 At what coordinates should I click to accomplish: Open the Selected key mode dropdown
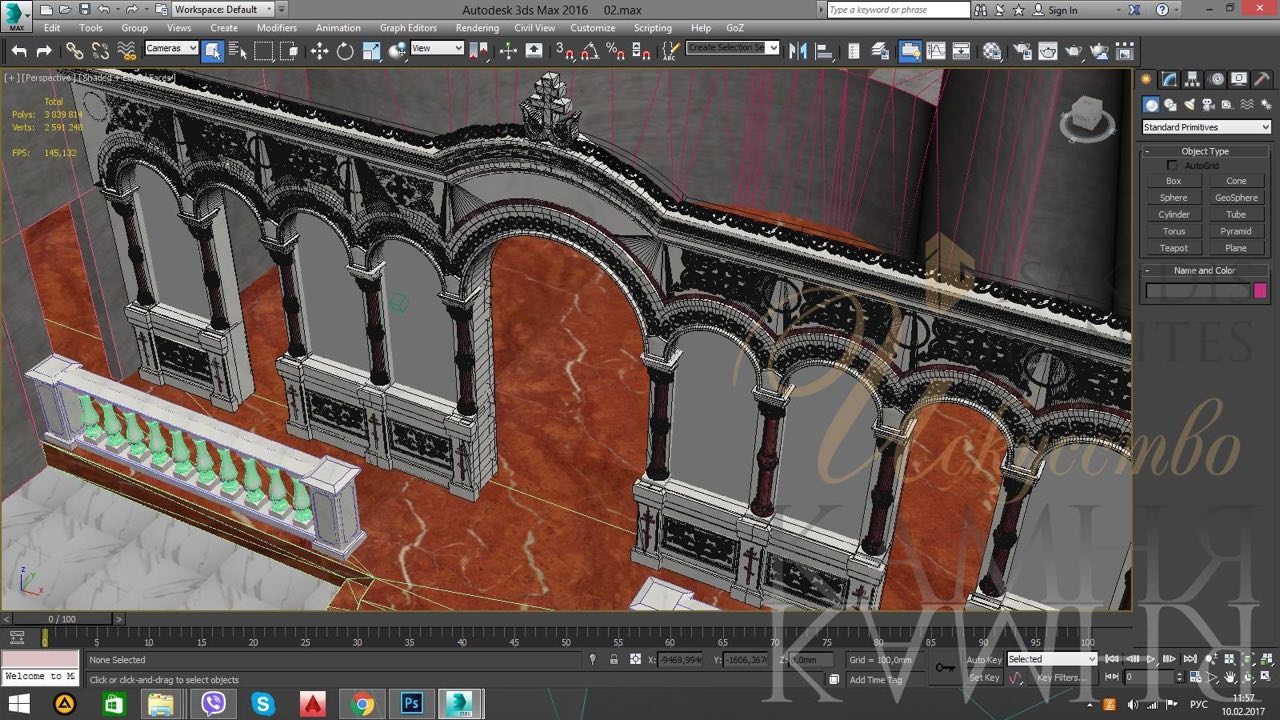[x=1052, y=659]
